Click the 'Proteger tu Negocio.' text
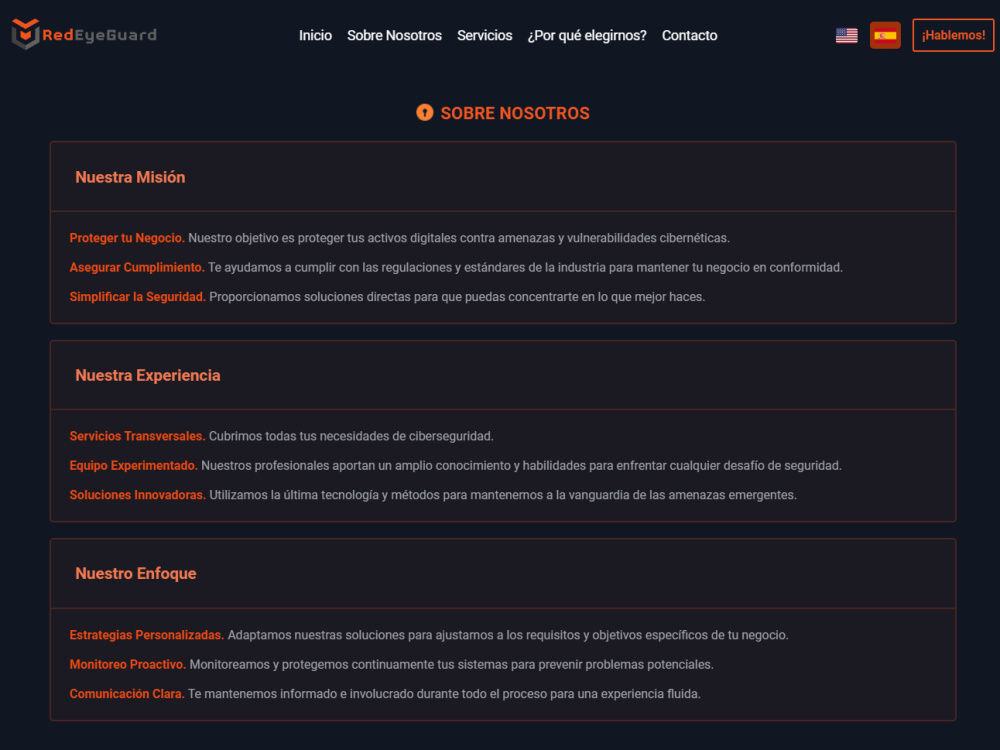The width and height of the screenshot is (1000, 750). click(127, 238)
